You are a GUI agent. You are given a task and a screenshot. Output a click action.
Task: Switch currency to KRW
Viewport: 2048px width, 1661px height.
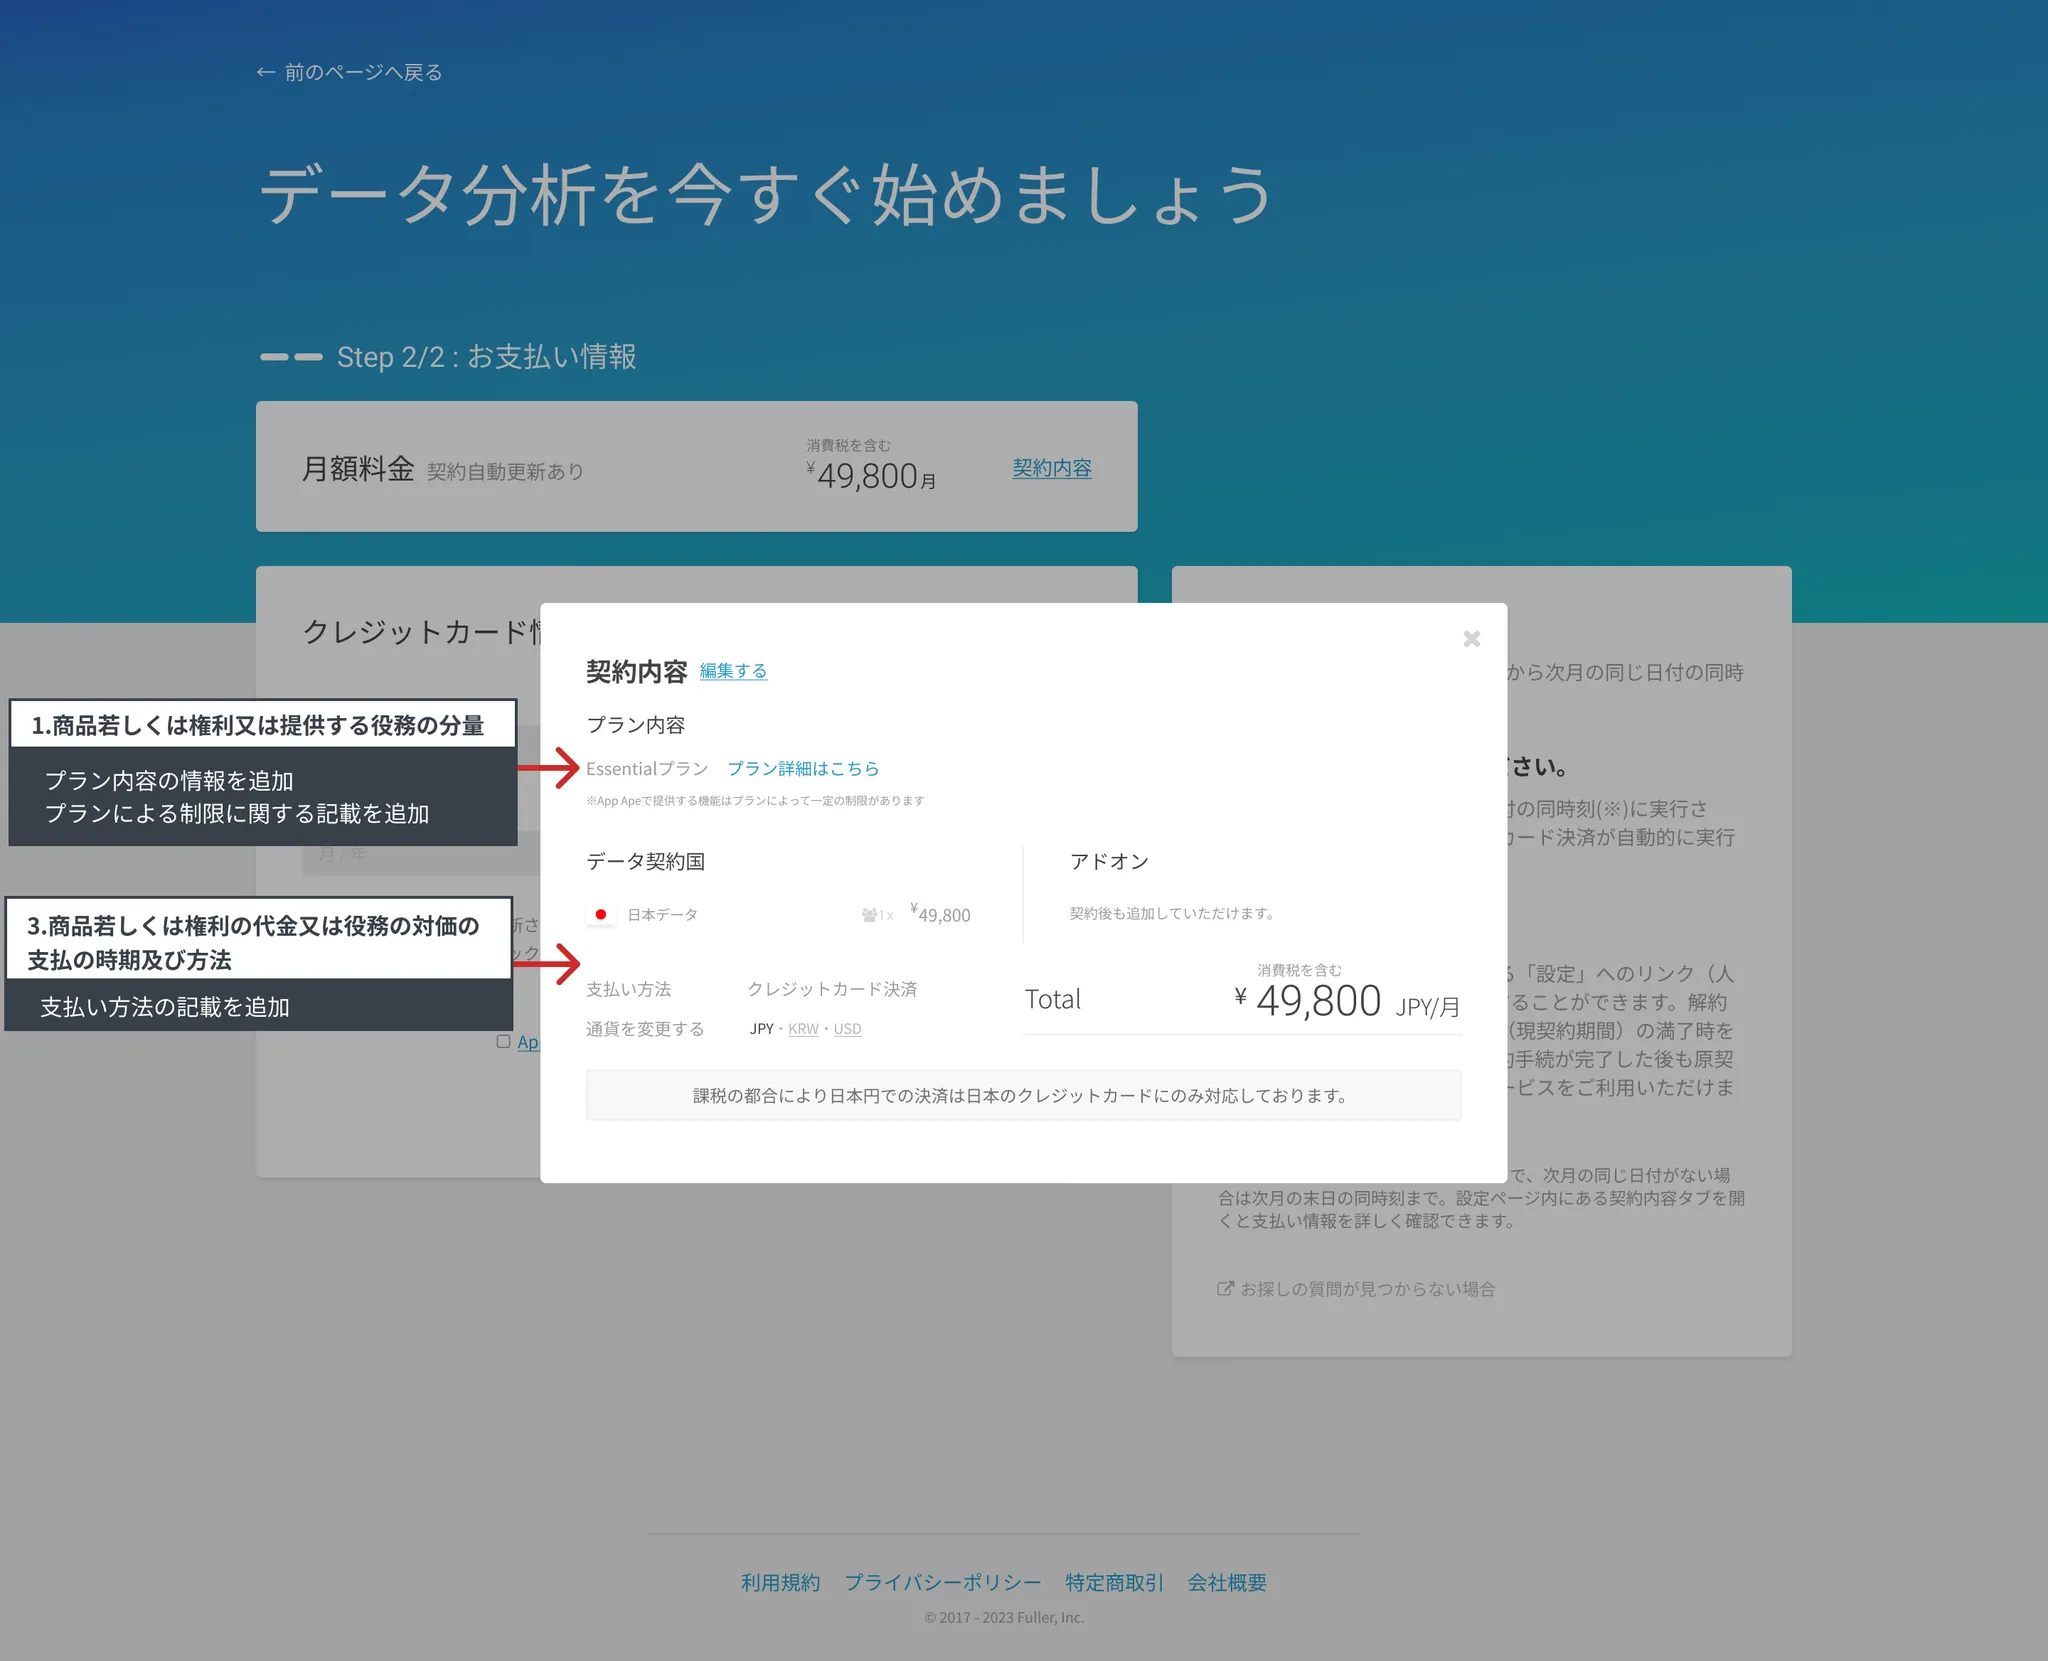click(803, 1029)
